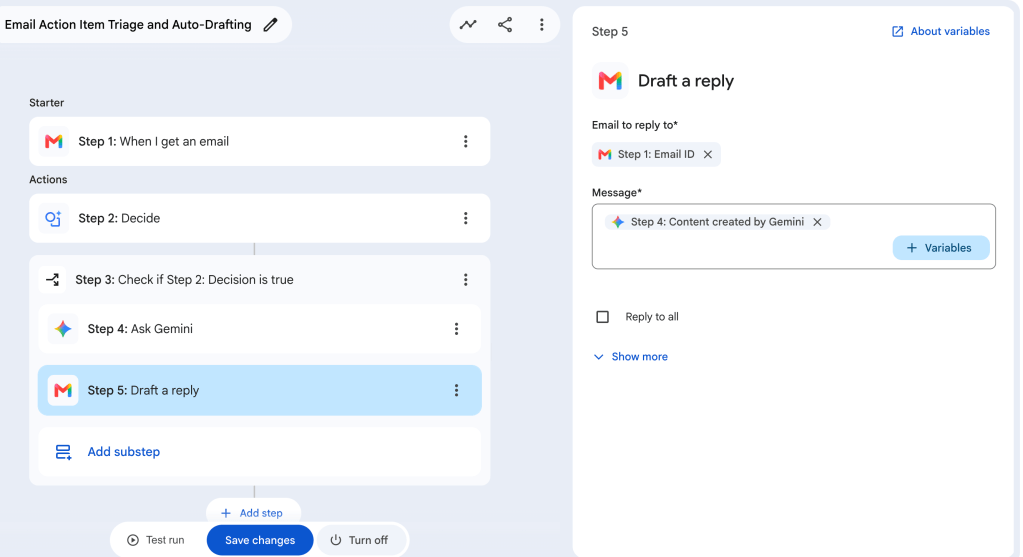Viewport: 1023px width, 557px height.
Task: Enable the Reply to all checkbox
Action: coord(603,317)
